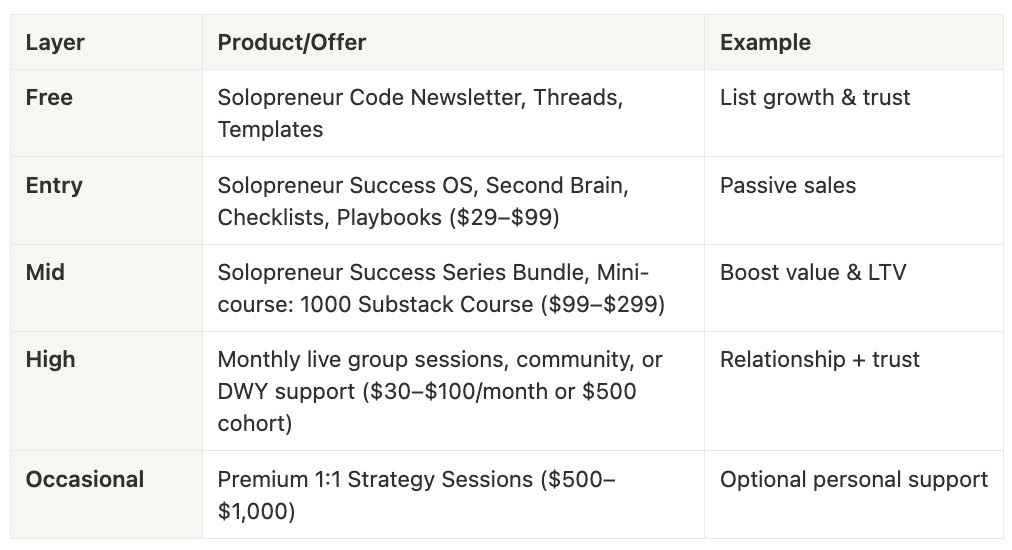Viewport: 1012px width, 550px height.
Task: Click the Solopreneur Success OS cell
Action: [453, 201]
